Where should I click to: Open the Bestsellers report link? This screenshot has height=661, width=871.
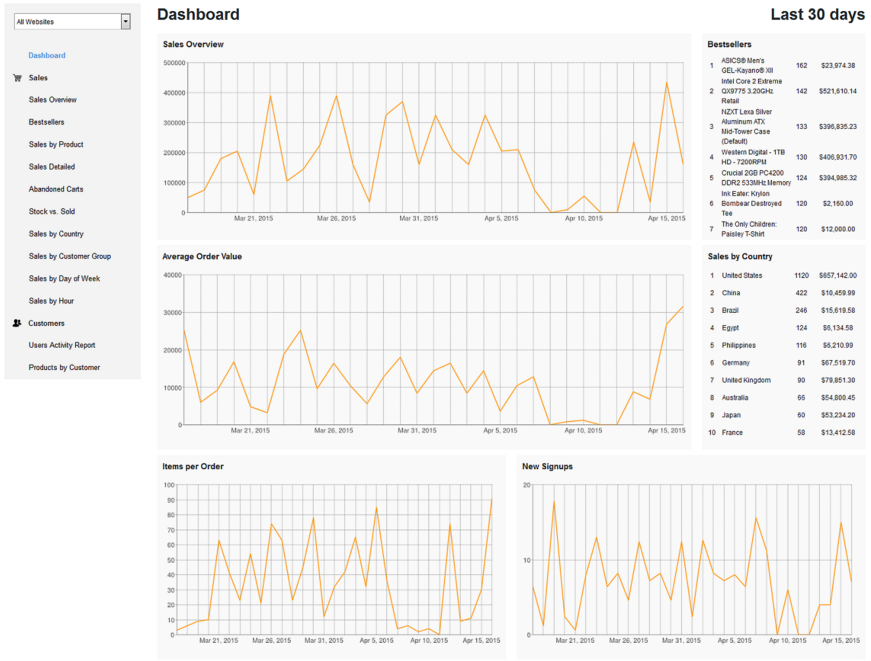[x=46, y=122]
